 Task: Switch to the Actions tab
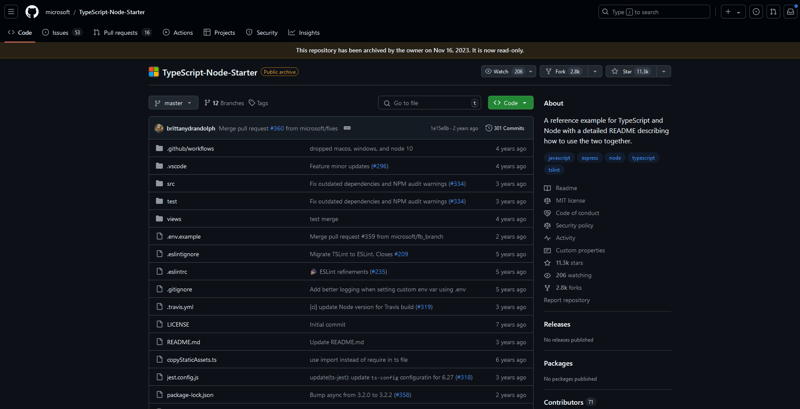178,32
